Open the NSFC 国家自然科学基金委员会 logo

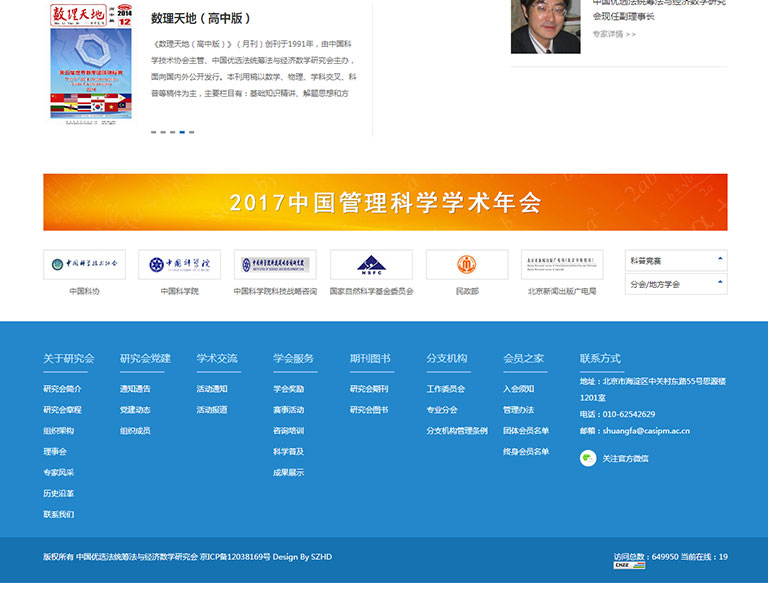[x=371, y=265]
